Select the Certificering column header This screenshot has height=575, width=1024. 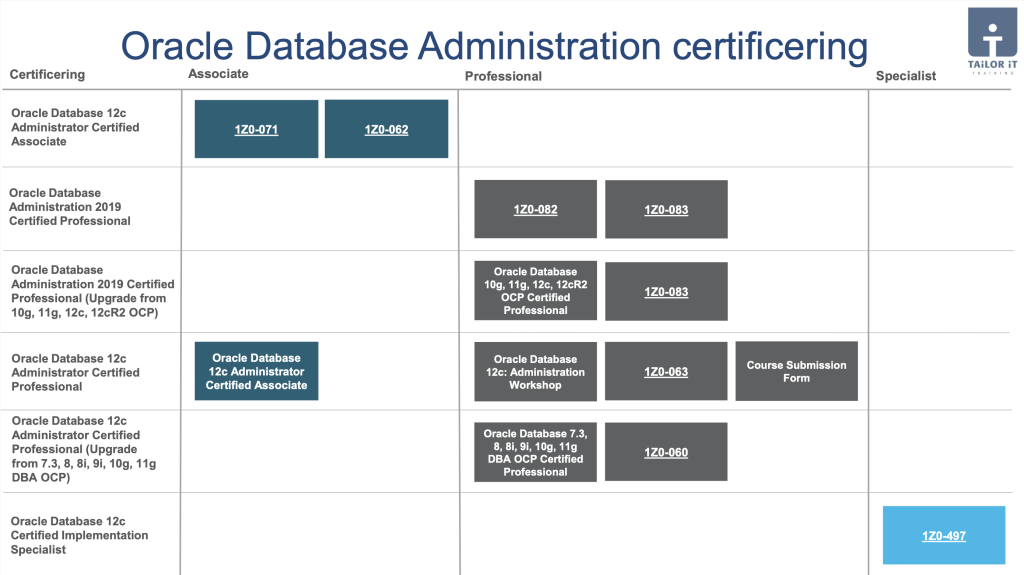[x=47, y=74]
